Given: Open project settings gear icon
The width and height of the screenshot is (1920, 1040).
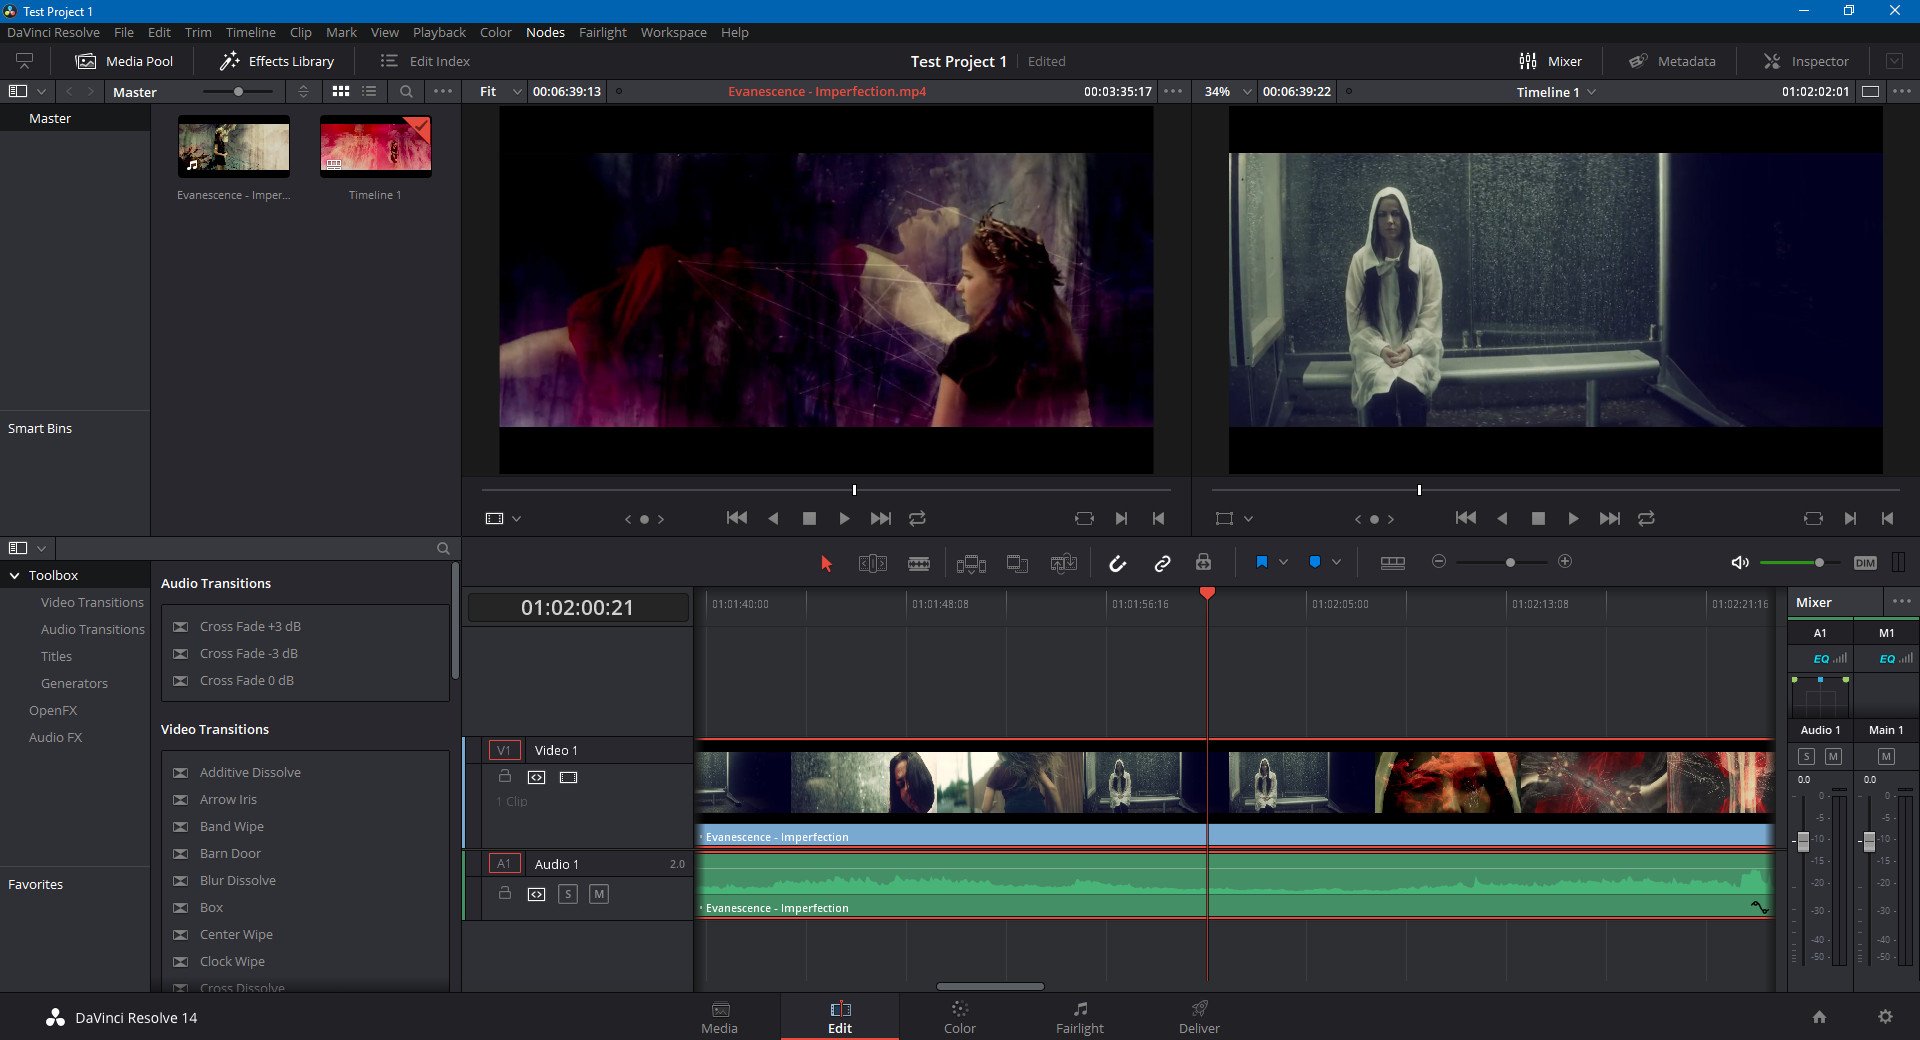Looking at the screenshot, I should 1885,1017.
